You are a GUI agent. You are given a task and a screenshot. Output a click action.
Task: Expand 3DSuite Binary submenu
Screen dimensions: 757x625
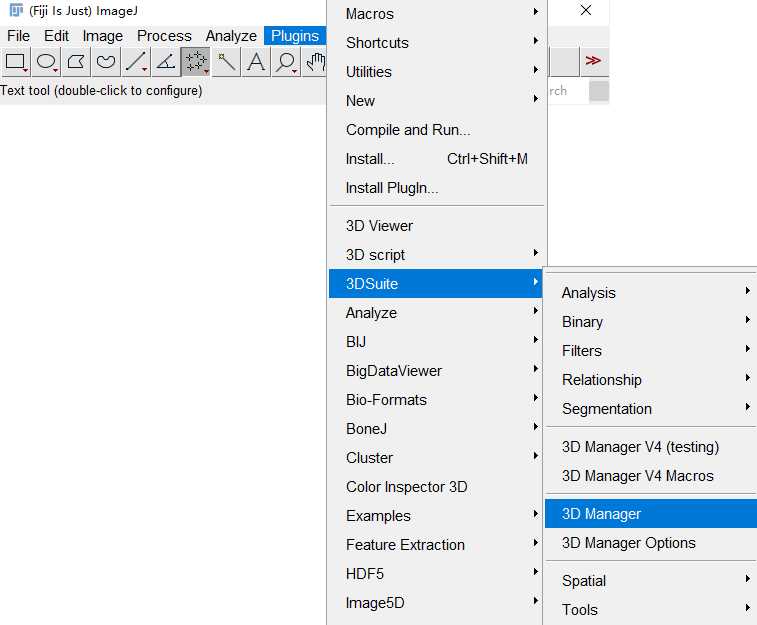pyautogui.click(x=651, y=321)
